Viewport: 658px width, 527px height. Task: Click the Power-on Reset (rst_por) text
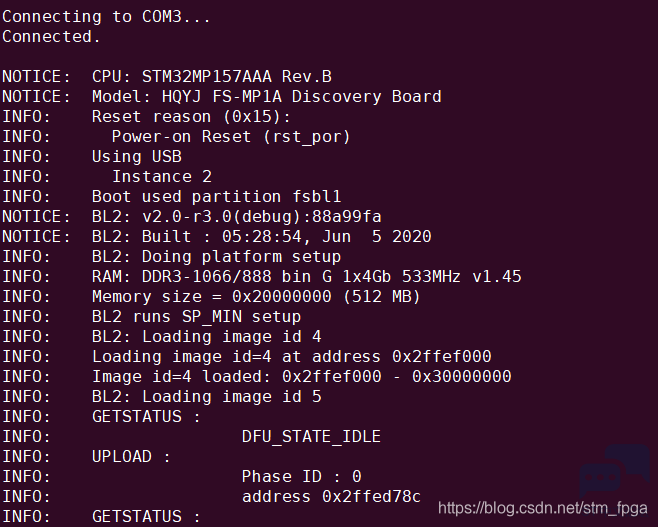click(x=231, y=137)
